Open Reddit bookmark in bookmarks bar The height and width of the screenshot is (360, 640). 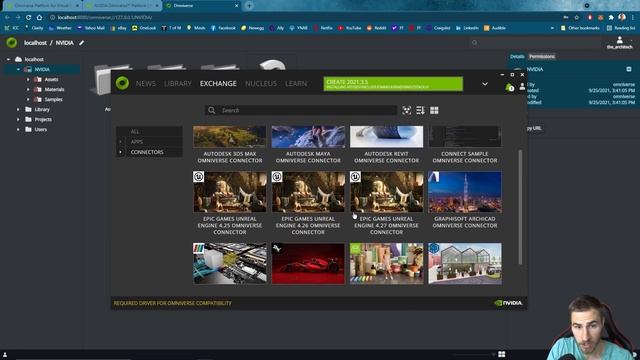(376, 28)
